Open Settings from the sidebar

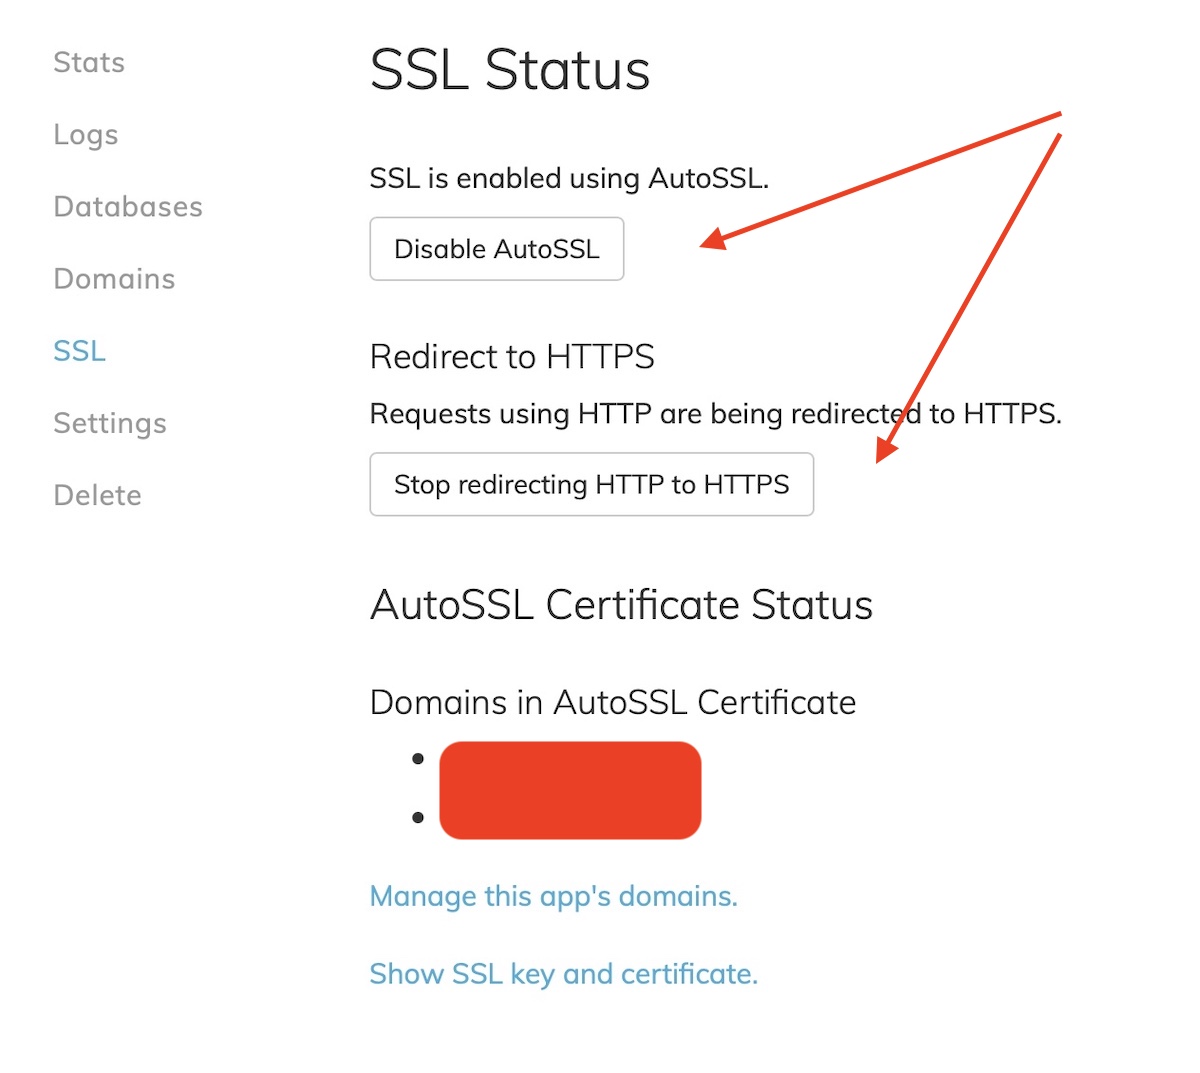110,423
